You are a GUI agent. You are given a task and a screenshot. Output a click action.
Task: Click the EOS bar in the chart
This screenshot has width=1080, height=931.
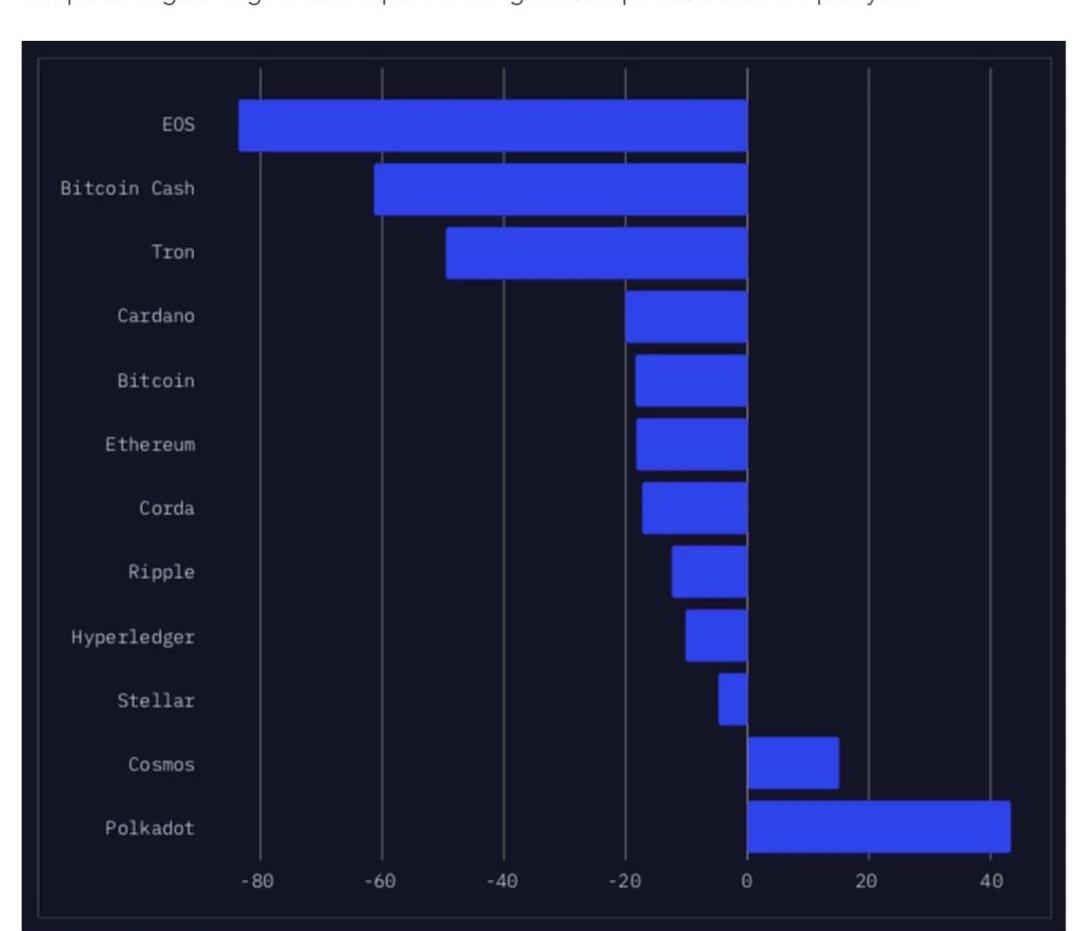(x=493, y=126)
